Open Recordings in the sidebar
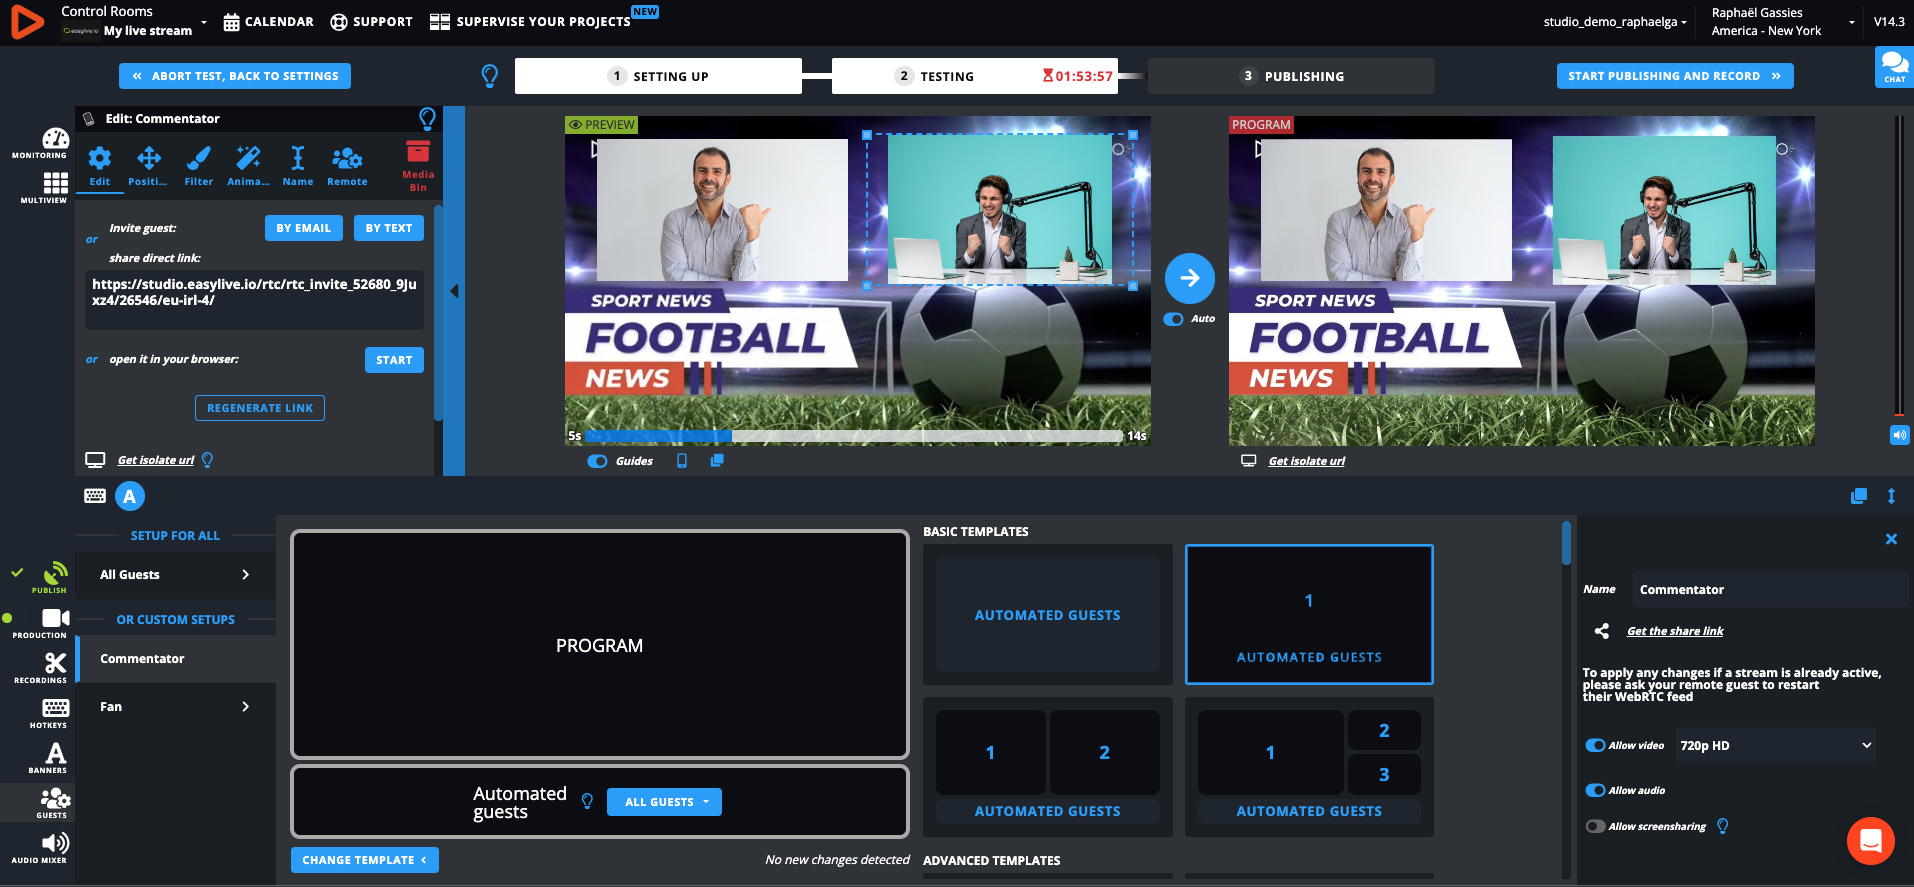This screenshot has width=1914, height=887. click(40, 667)
